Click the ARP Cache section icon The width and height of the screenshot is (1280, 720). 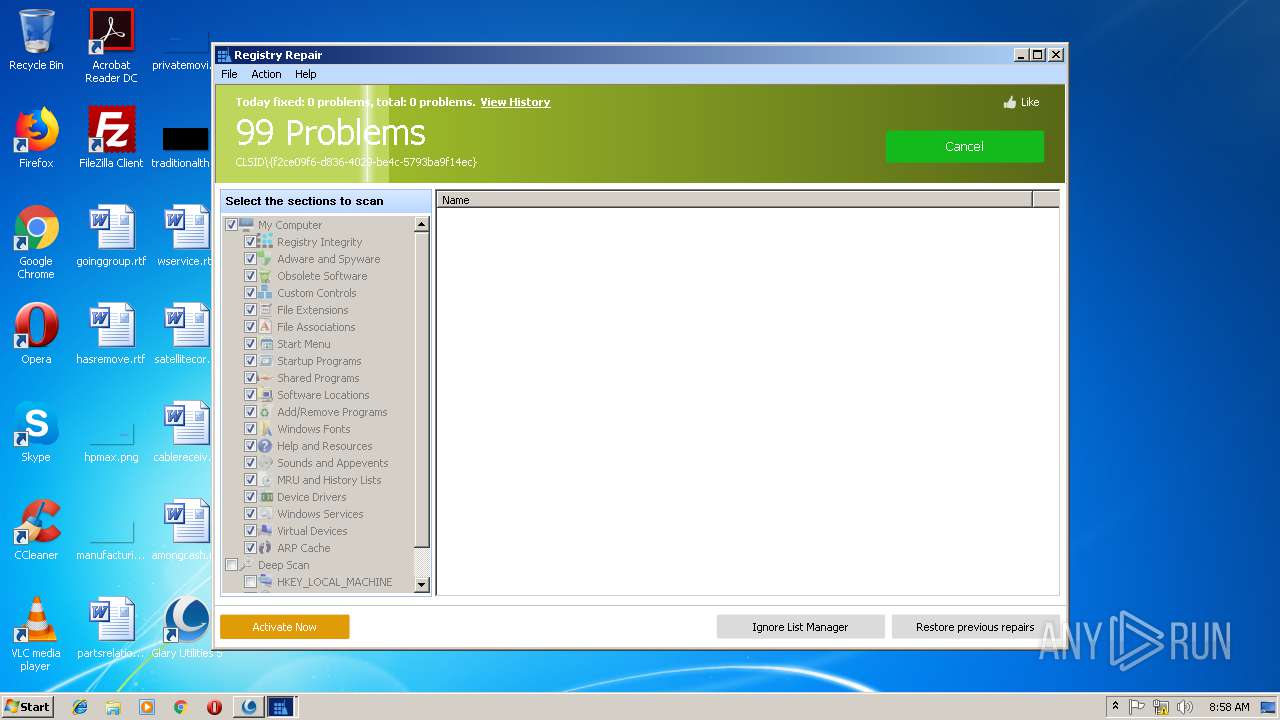266,548
